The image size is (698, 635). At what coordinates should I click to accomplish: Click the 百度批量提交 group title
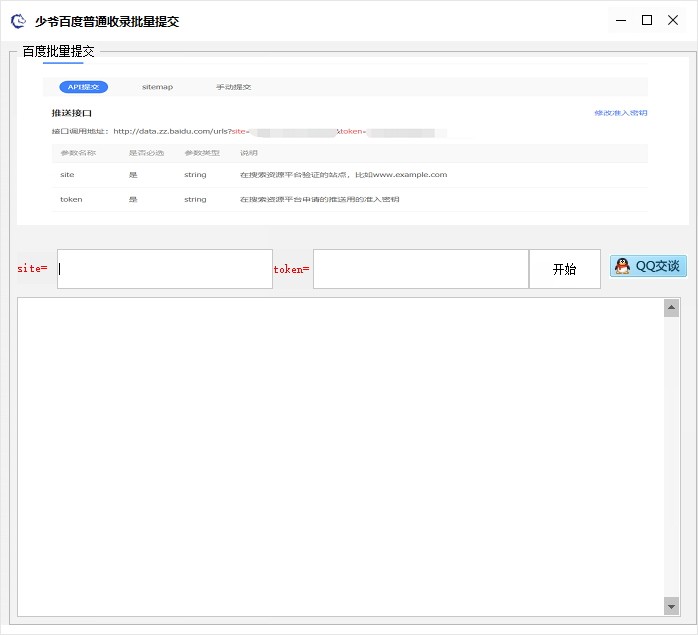(58, 51)
